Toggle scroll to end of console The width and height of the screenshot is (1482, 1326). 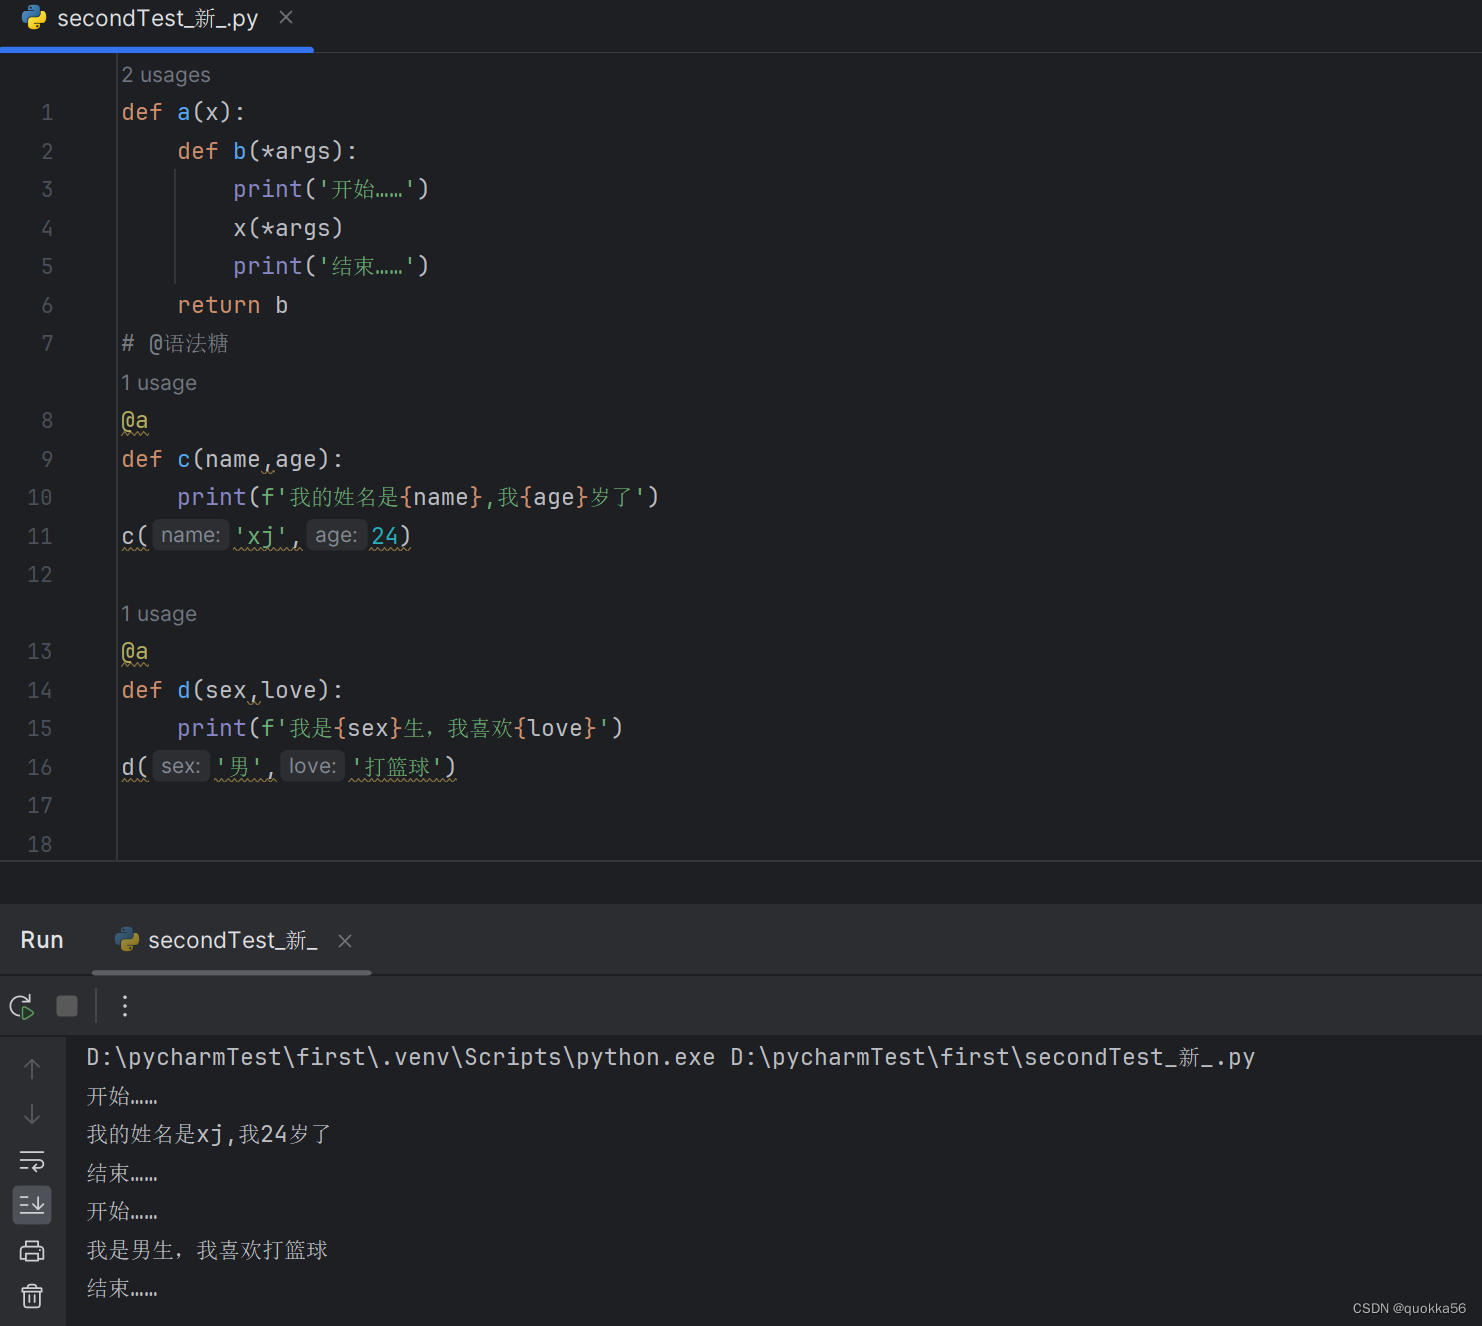point(32,1205)
